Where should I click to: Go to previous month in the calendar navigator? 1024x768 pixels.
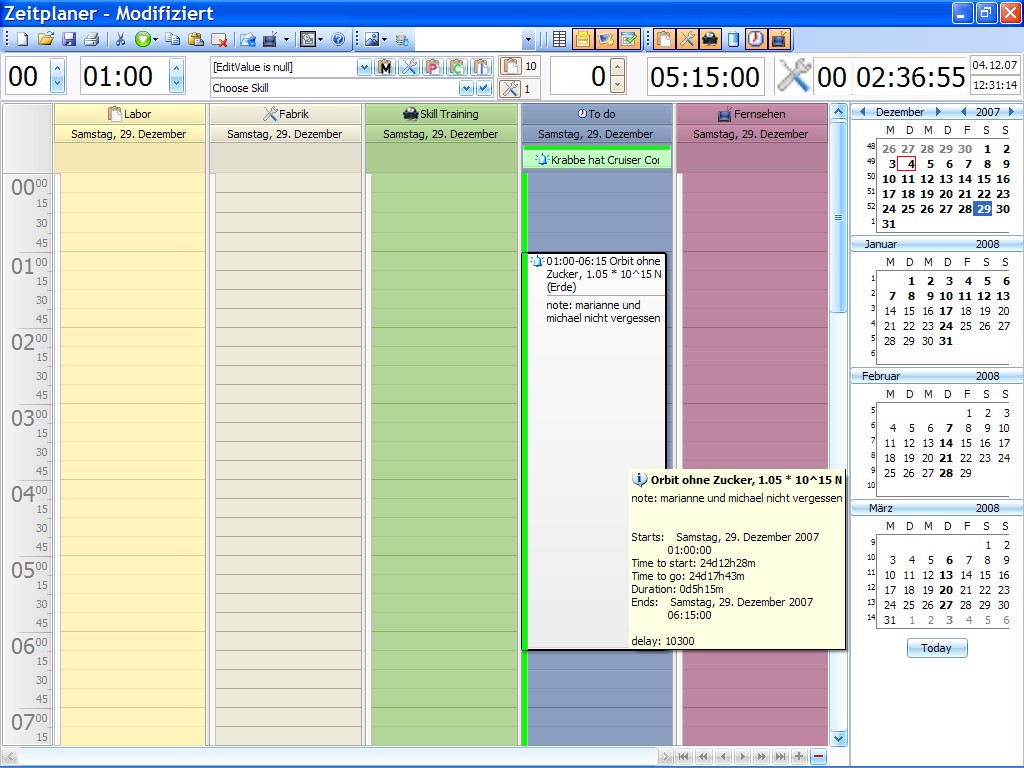click(862, 112)
